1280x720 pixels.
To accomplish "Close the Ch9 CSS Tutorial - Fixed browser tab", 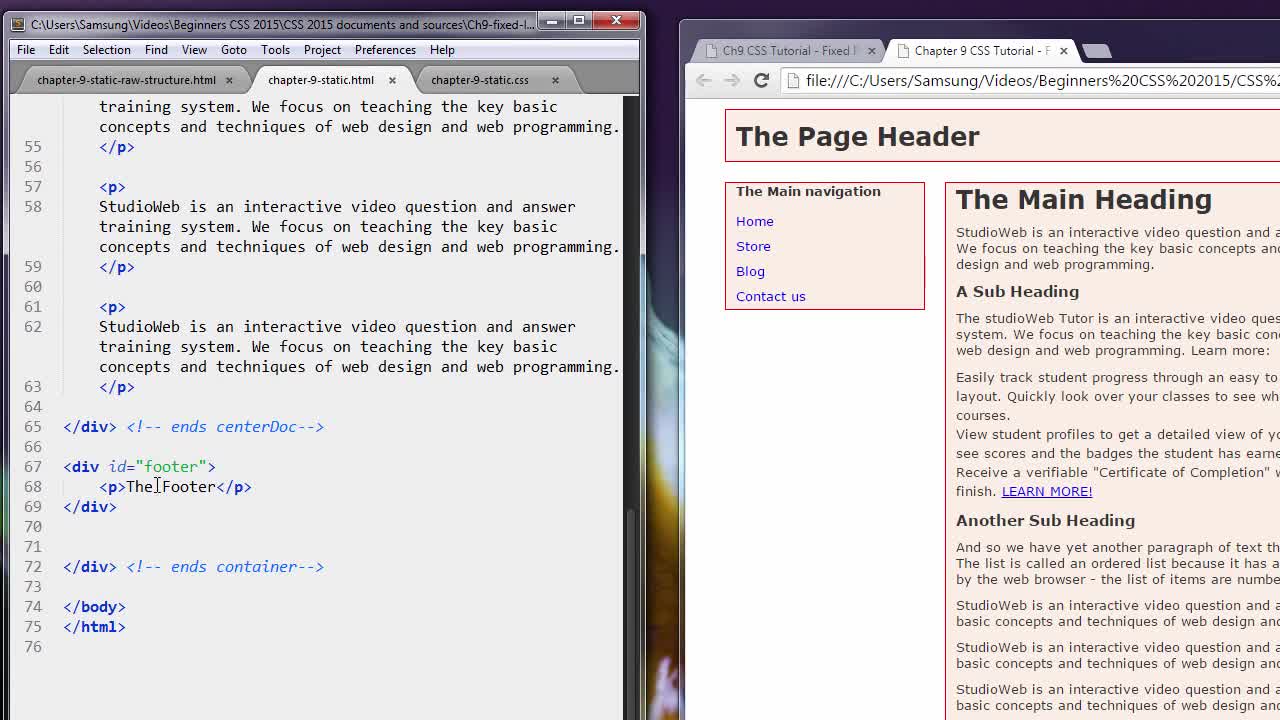I will 871,51.
